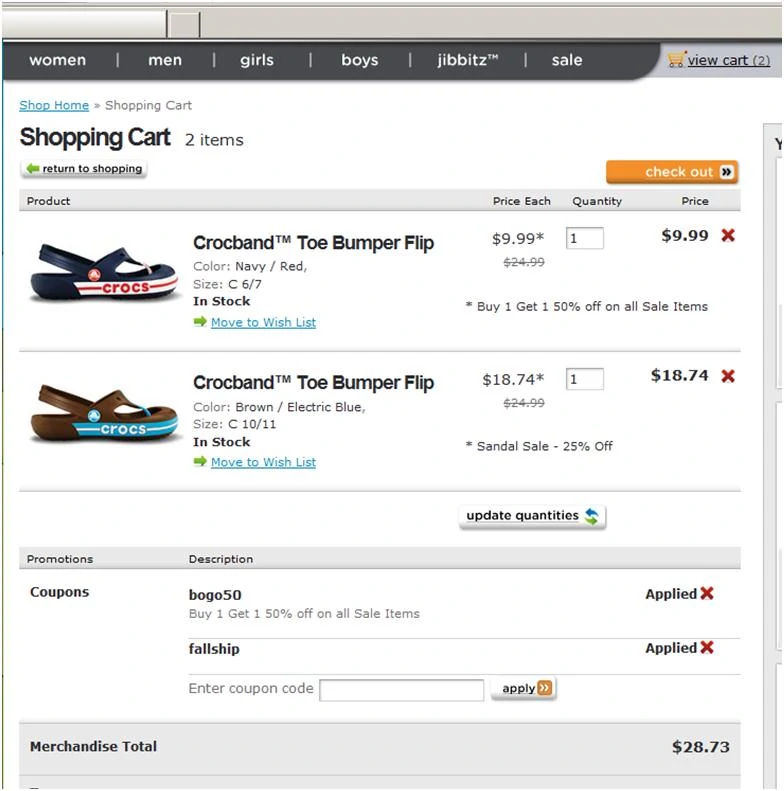This screenshot has width=784, height=791.
Task: Open the women category menu
Action: click(x=58, y=60)
